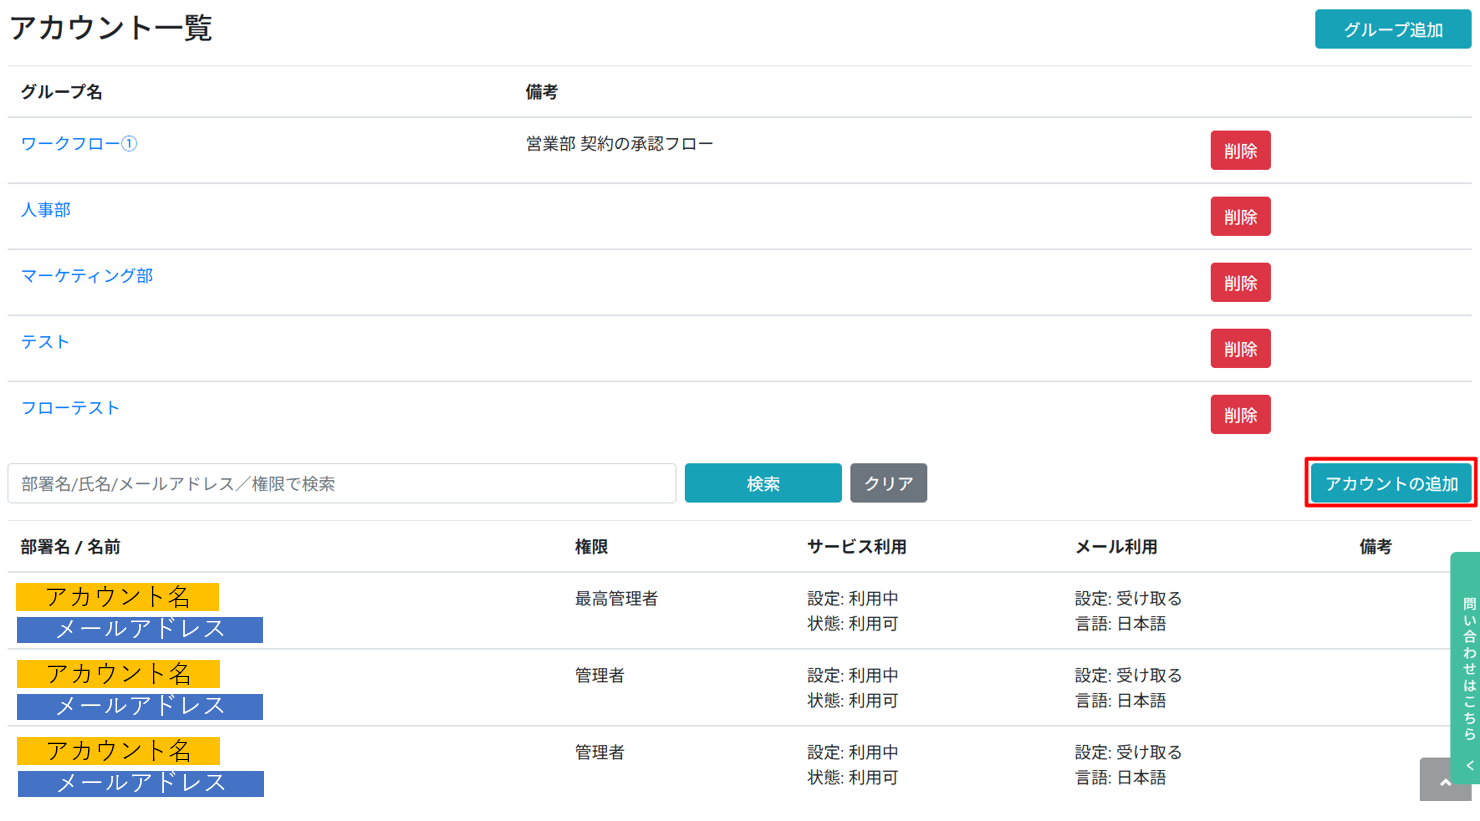Viewport: 1480px width, 821px height.
Task: Click the 検索 search button
Action: coord(763,482)
